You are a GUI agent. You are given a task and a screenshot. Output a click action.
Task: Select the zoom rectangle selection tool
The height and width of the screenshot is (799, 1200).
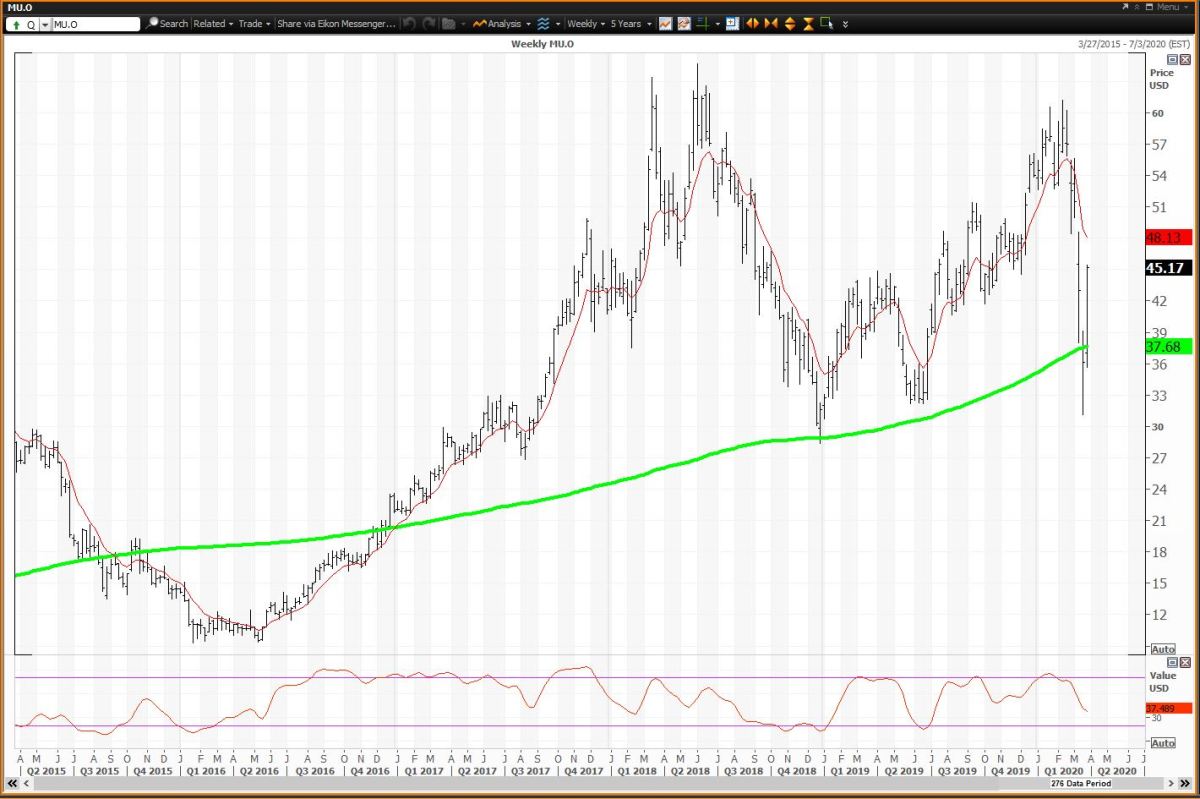tap(827, 22)
